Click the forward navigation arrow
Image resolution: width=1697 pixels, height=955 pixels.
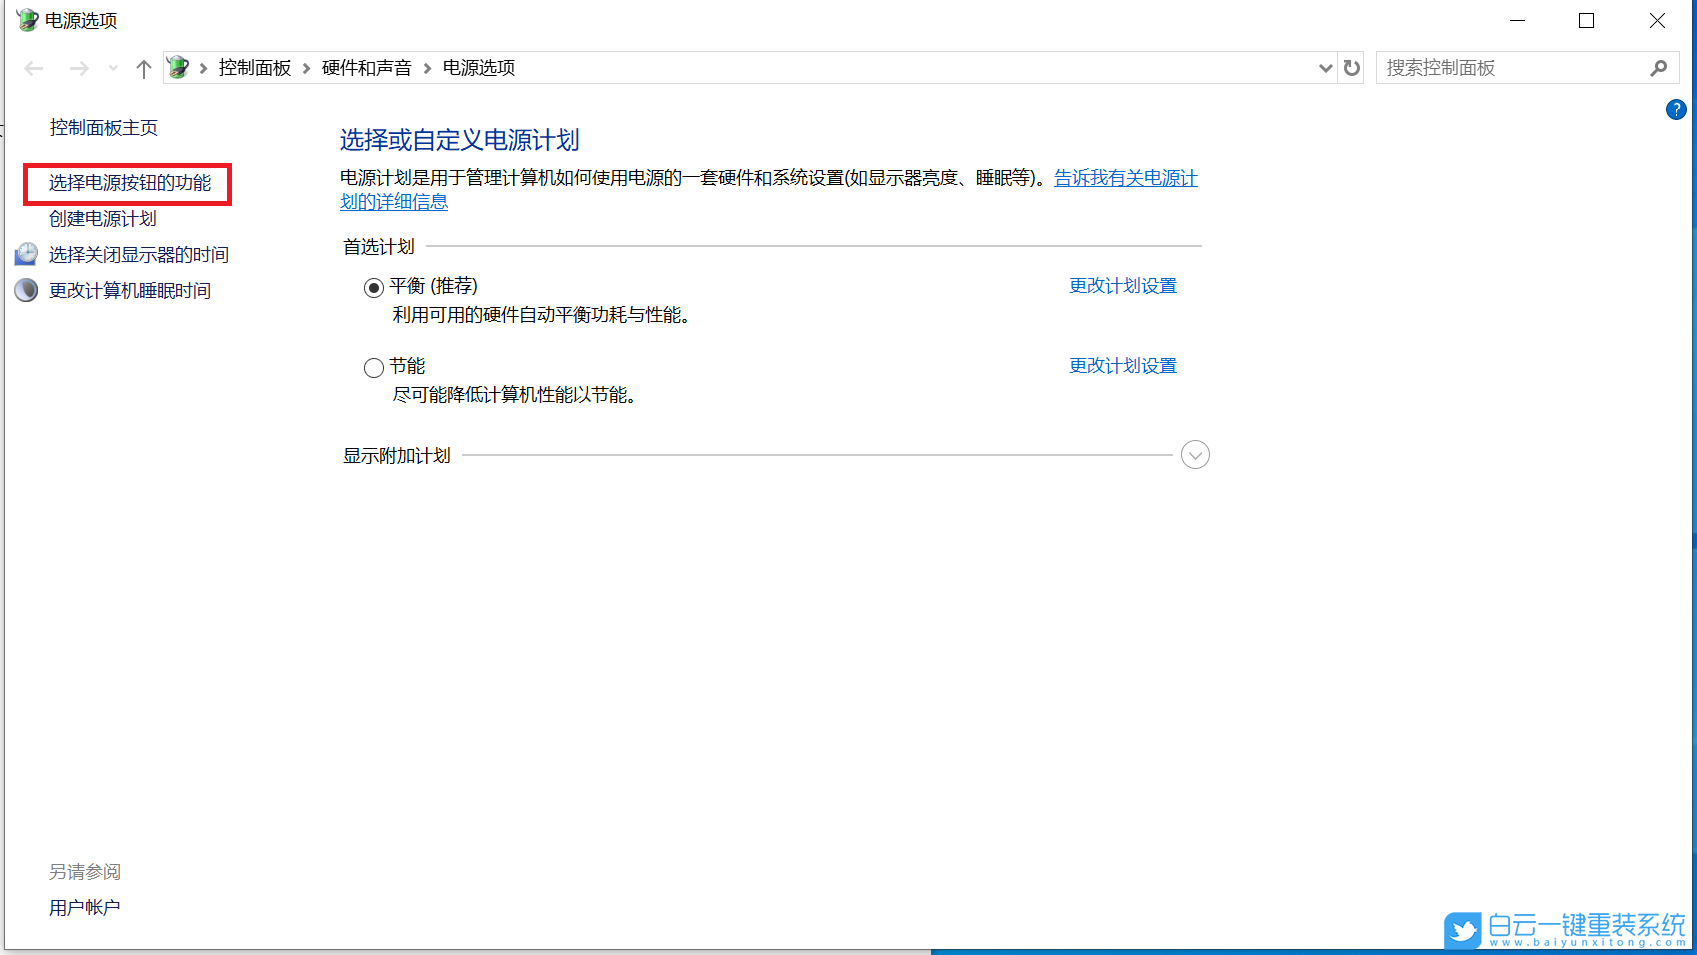coord(79,67)
